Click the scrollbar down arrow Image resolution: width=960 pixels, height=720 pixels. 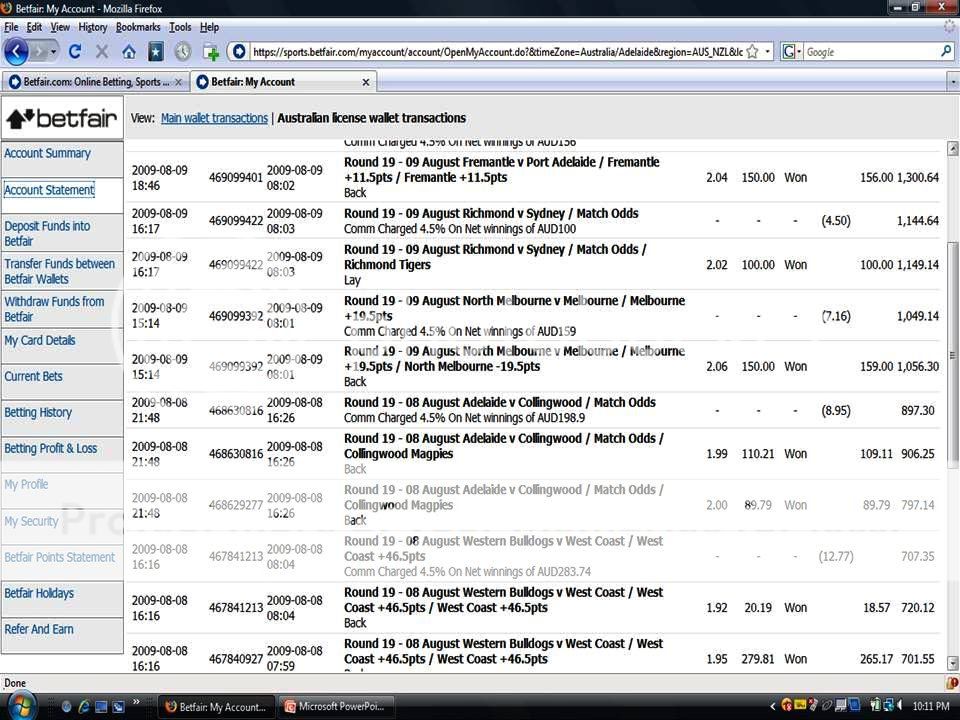pyautogui.click(x=953, y=663)
